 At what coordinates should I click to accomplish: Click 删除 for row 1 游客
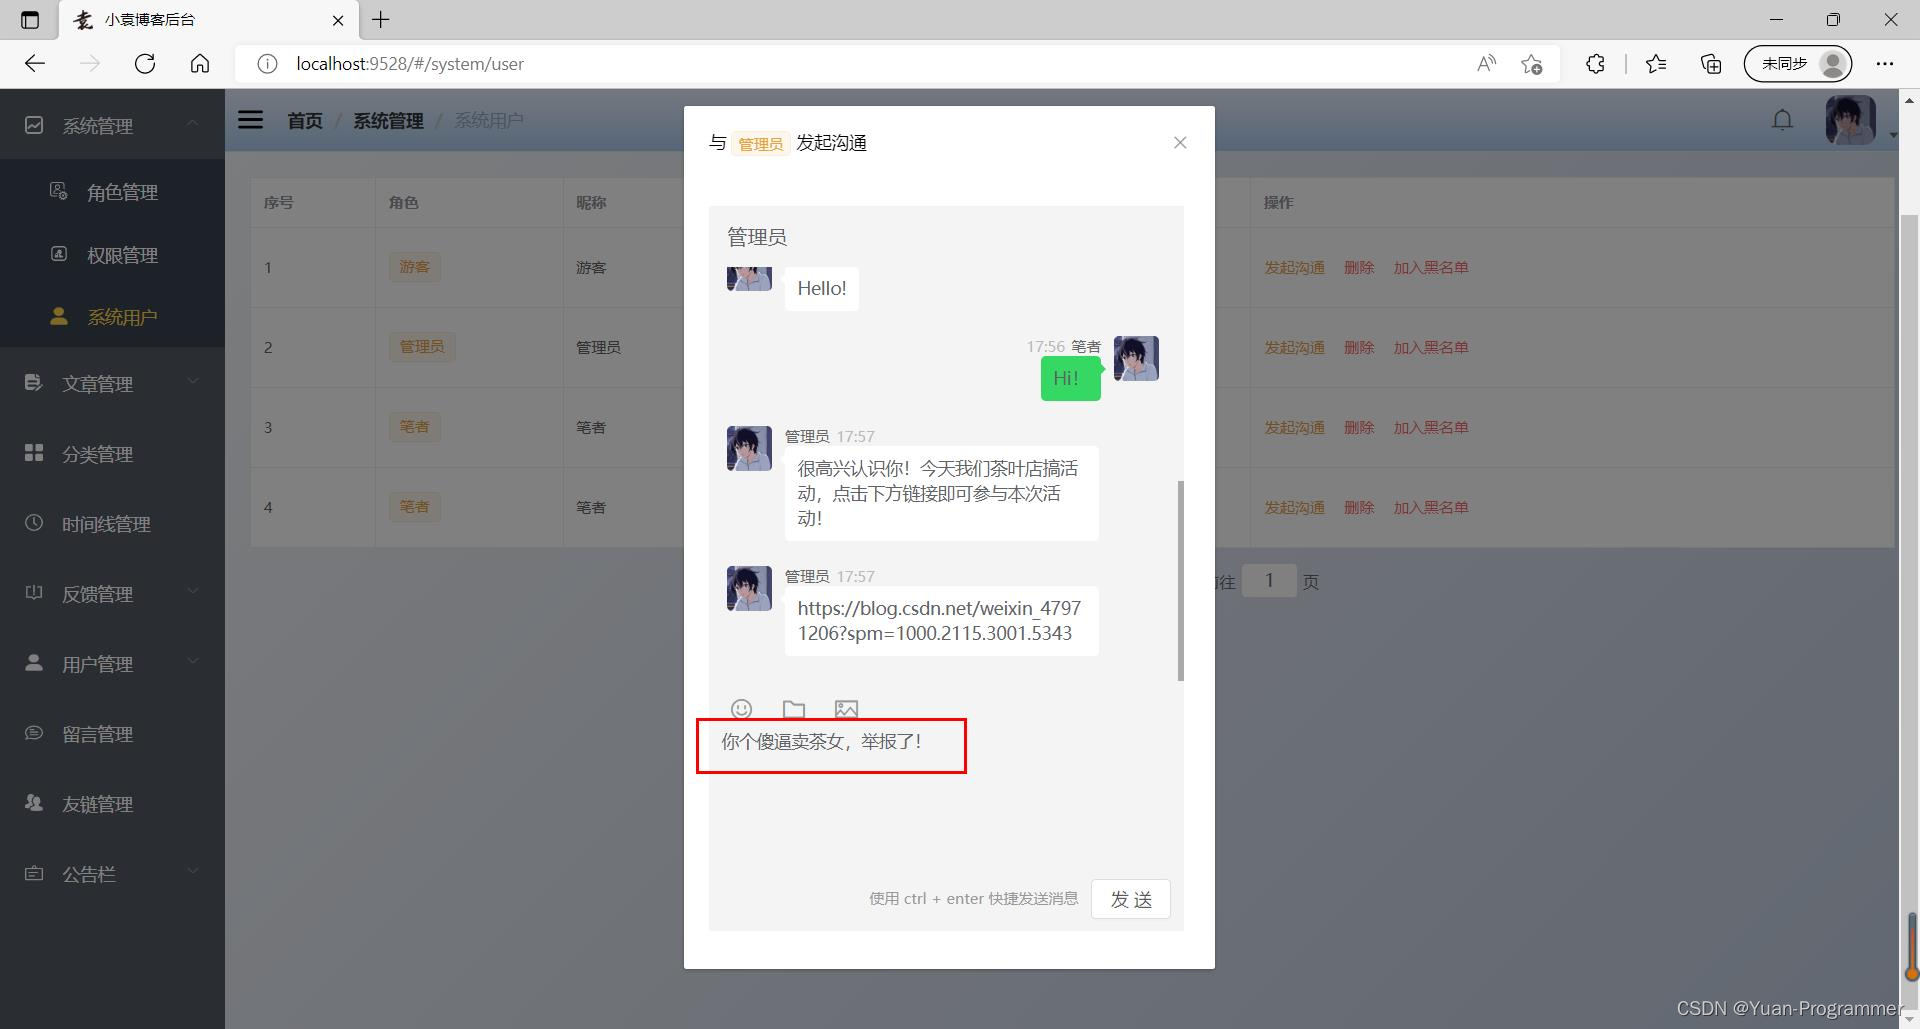click(x=1359, y=268)
